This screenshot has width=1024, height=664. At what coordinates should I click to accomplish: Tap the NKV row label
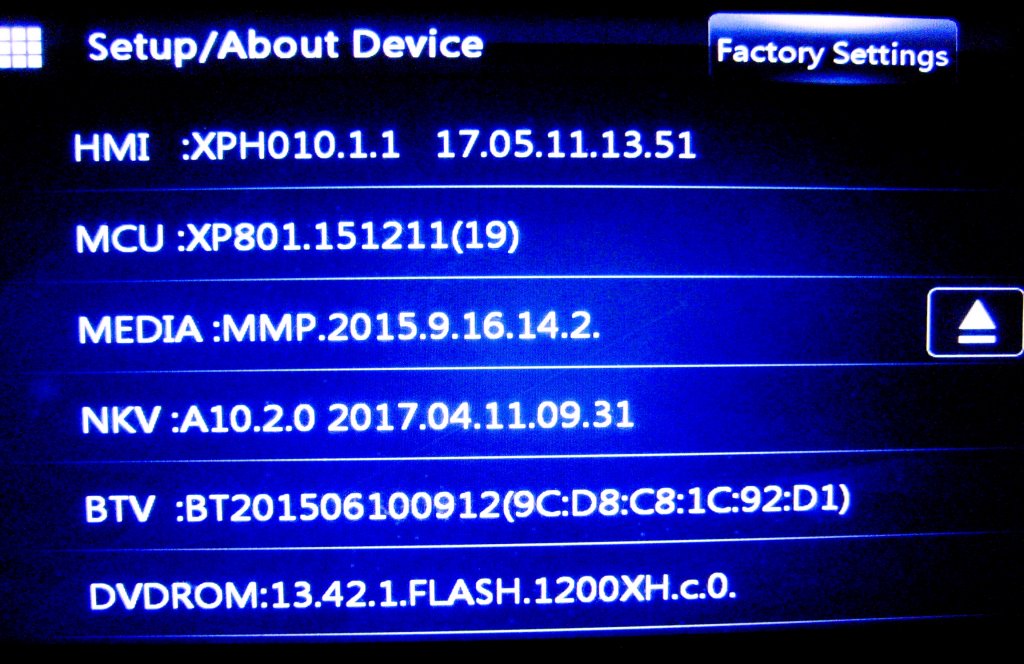[121, 420]
